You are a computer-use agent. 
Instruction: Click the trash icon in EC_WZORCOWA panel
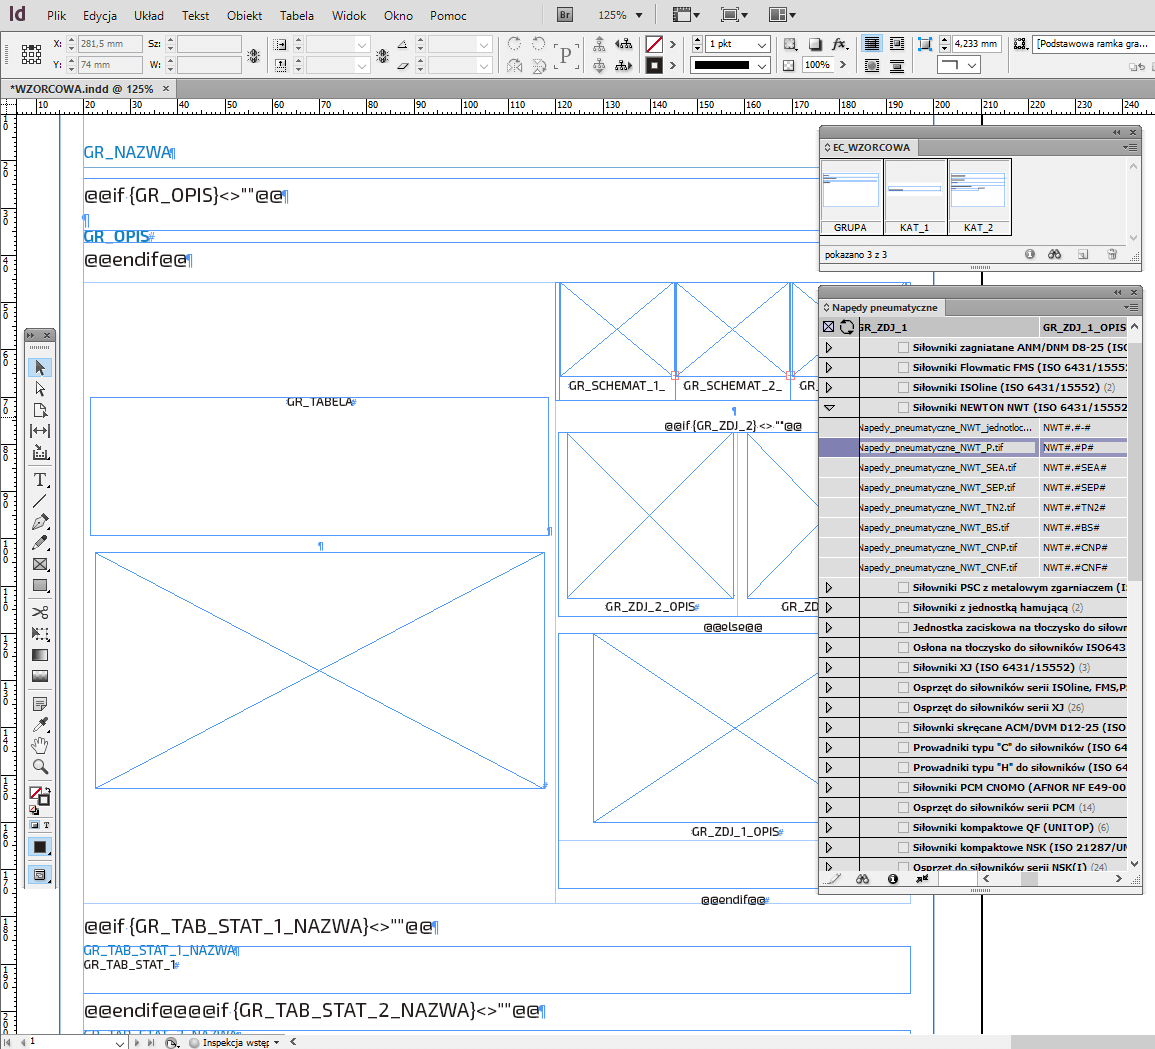1112,254
